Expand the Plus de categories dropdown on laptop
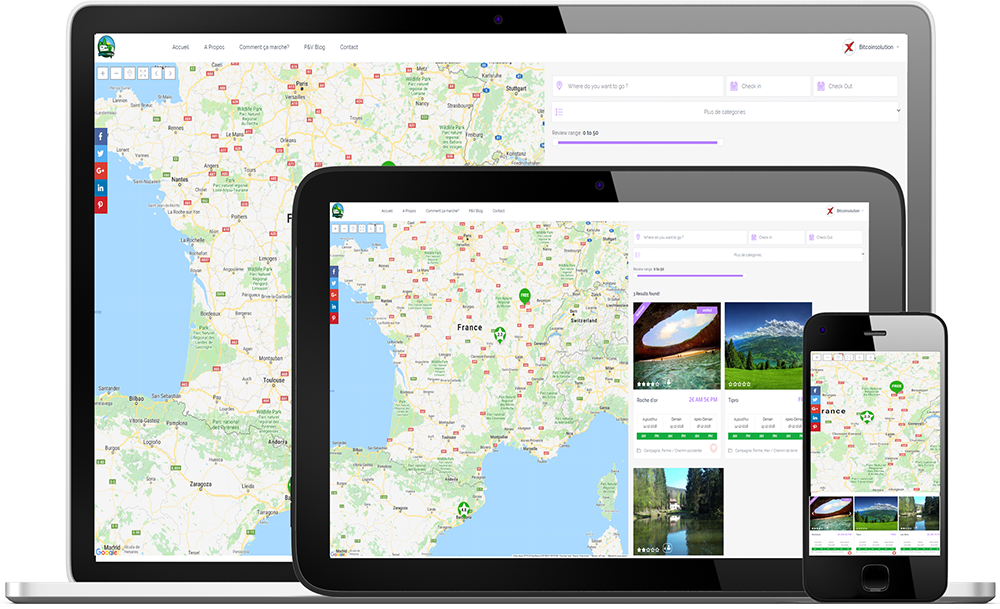The width and height of the screenshot is (1000, 609). pyautogui.click(x=725, y=112)
